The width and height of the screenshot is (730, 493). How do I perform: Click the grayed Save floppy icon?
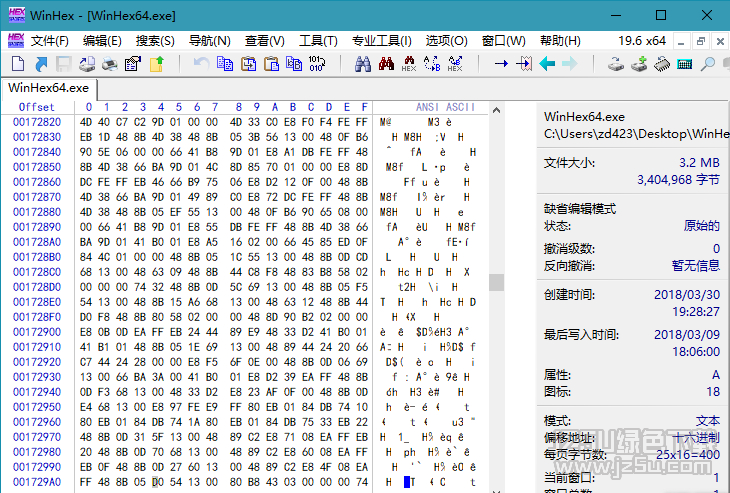coord(64,63)
